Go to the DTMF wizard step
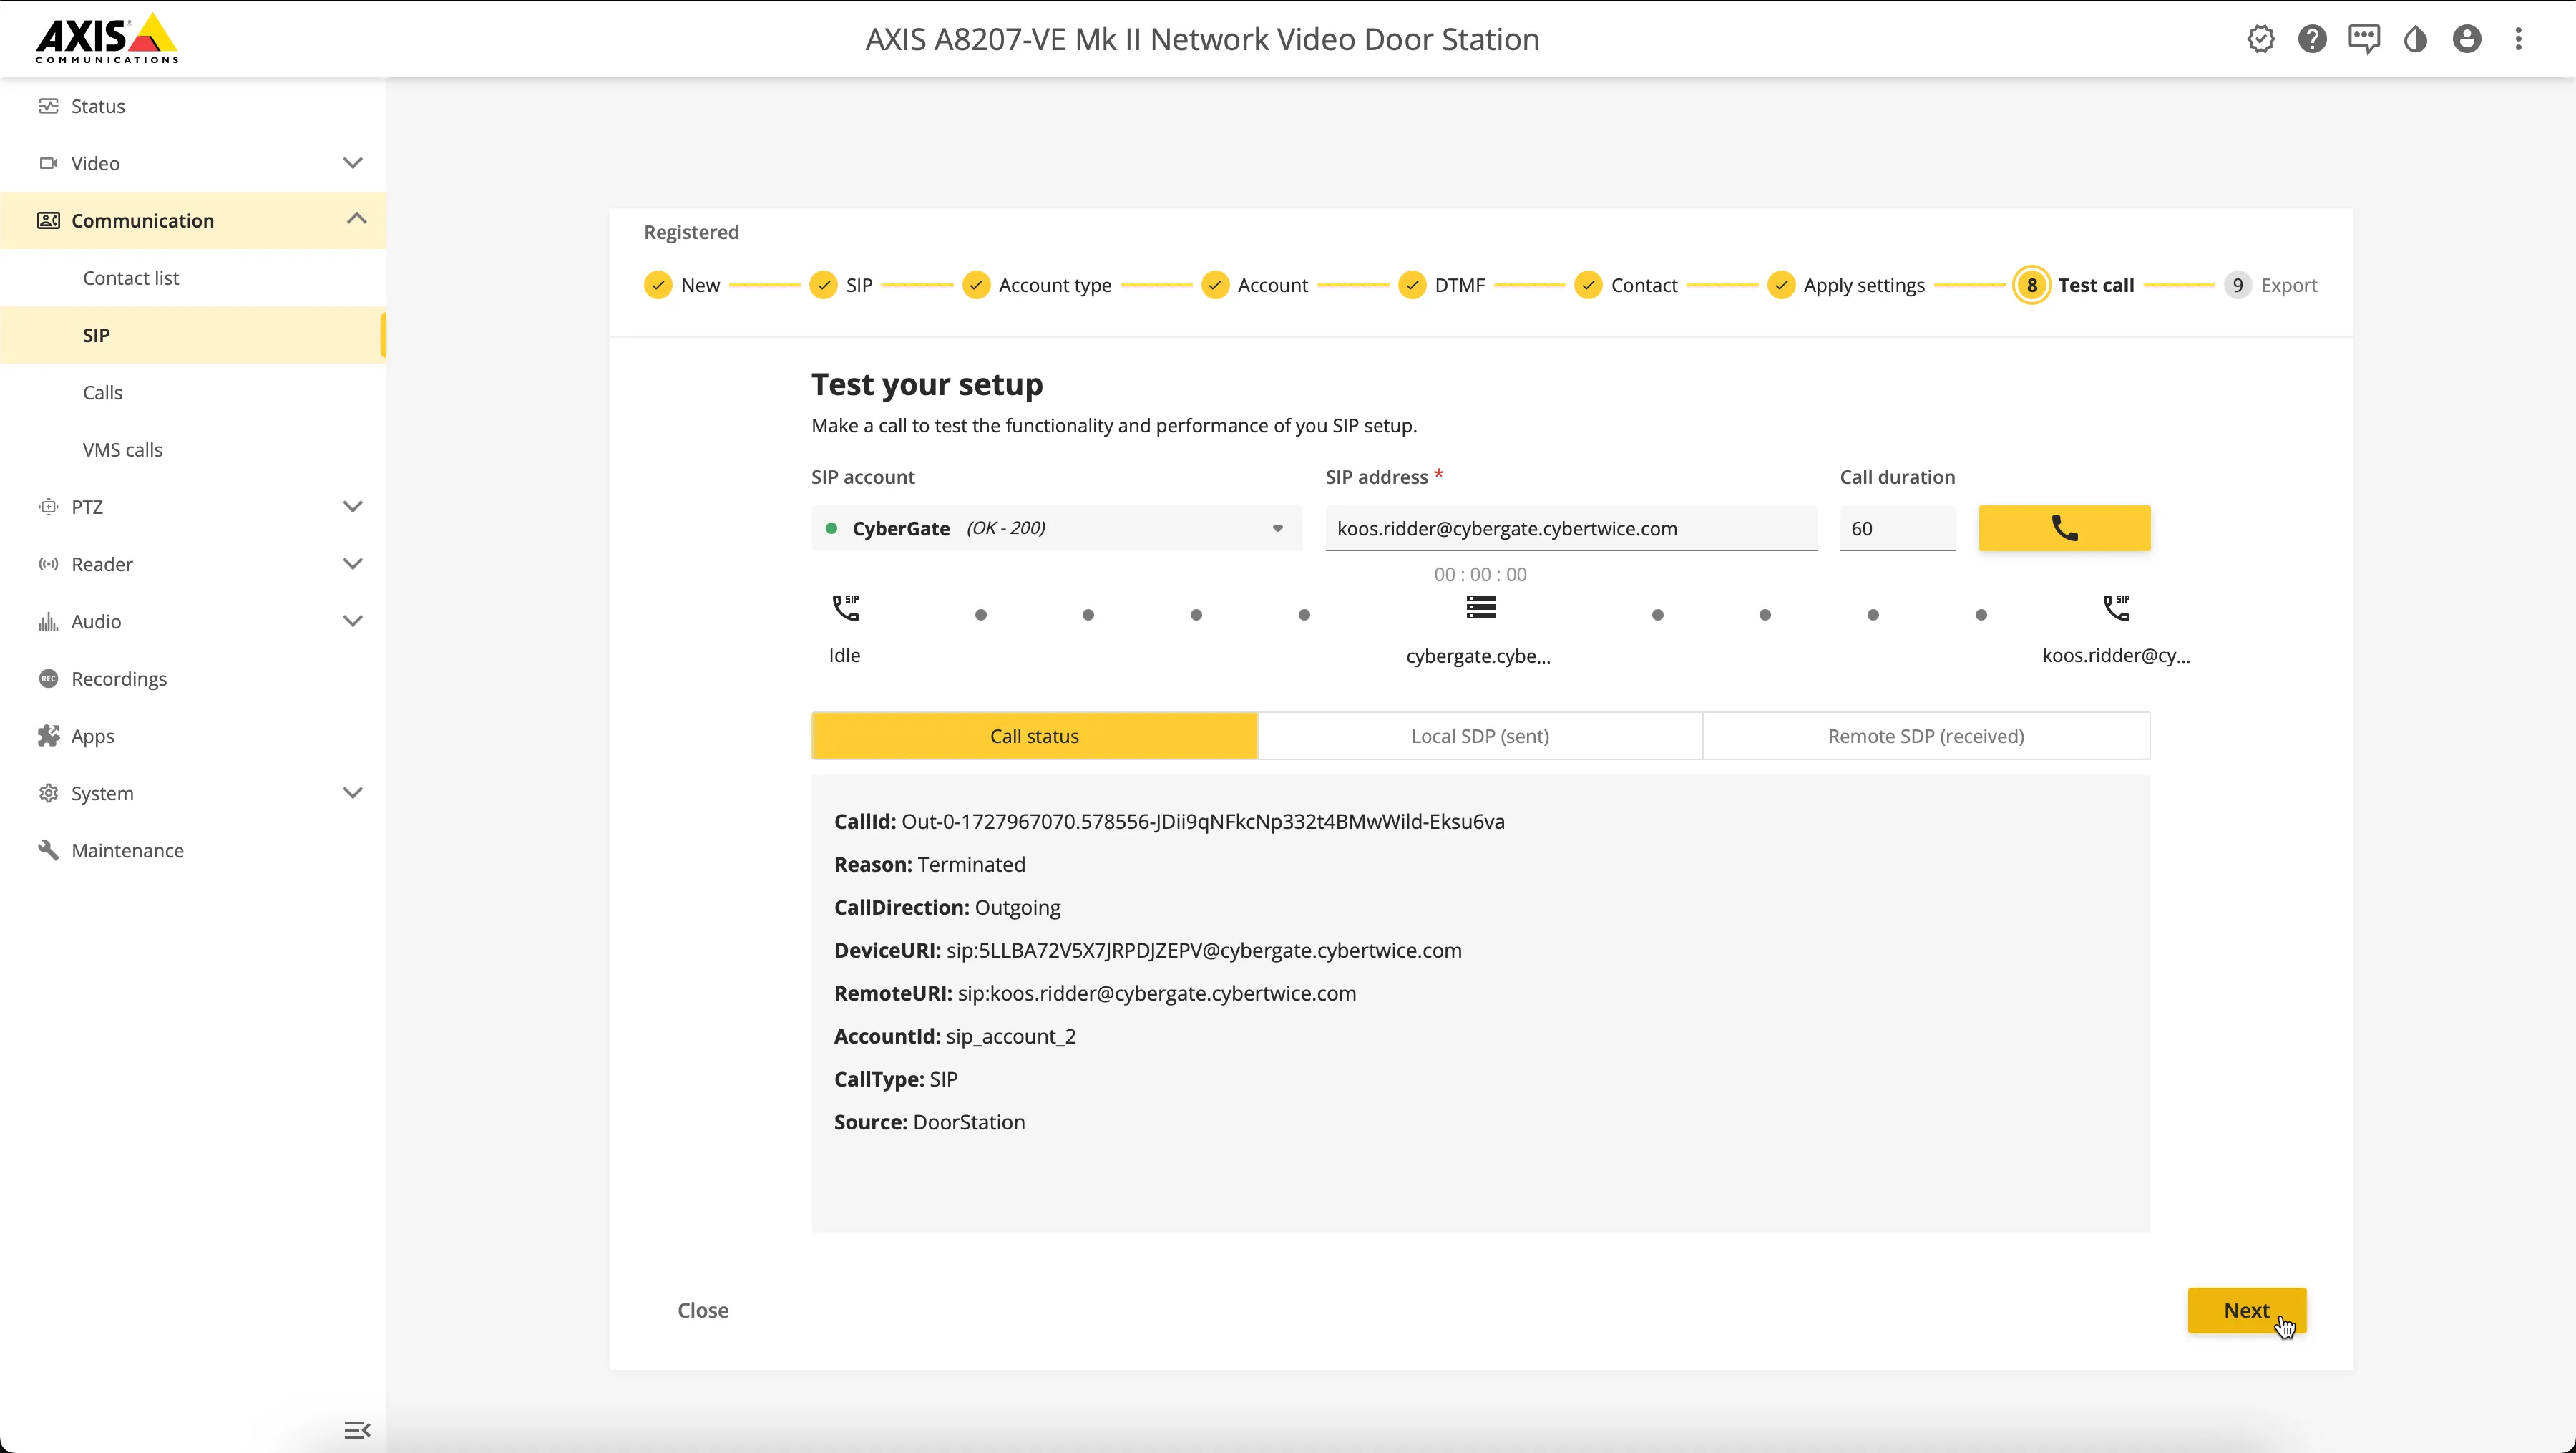The width and height of the screenshot is (2576, 1453). pyautogui.click(x=1441, y=285)
